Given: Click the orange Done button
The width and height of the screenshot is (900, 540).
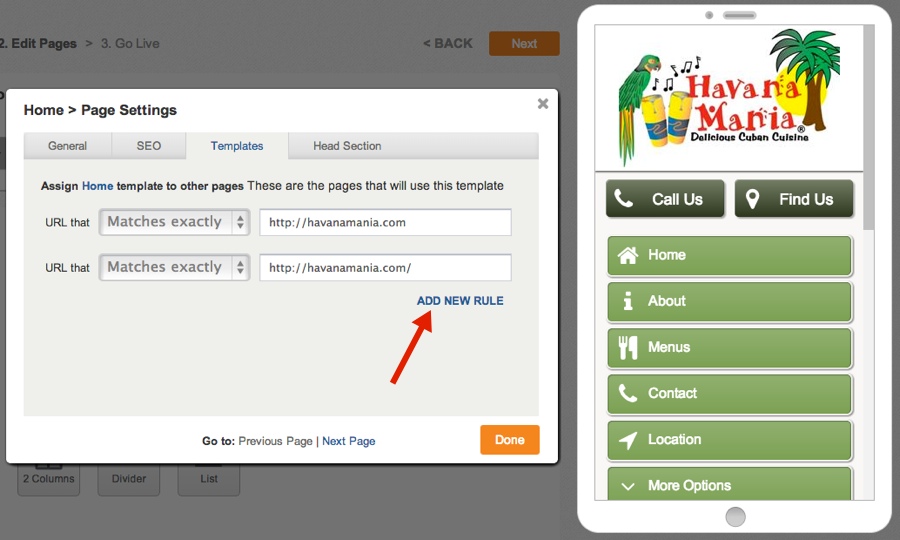Looking at the screenshot, I should pos(510,440).
